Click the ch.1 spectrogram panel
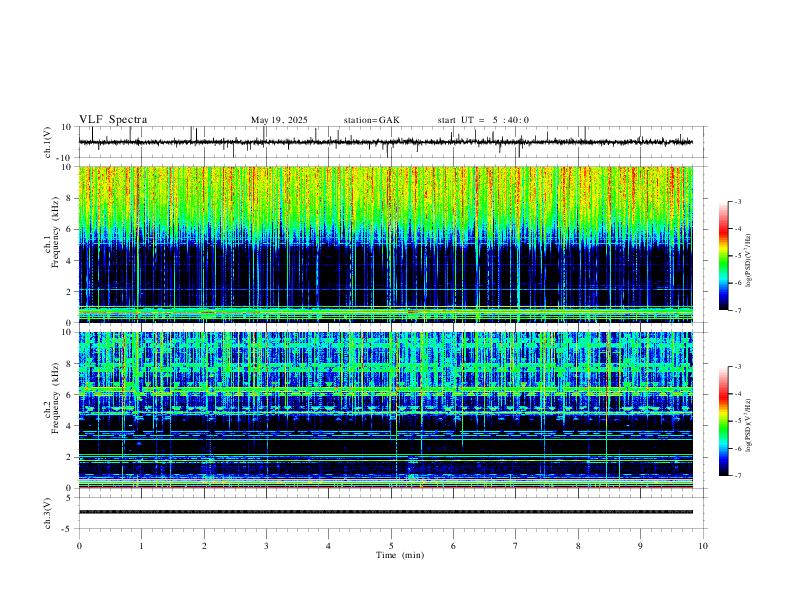 click(x=386, y=244)
